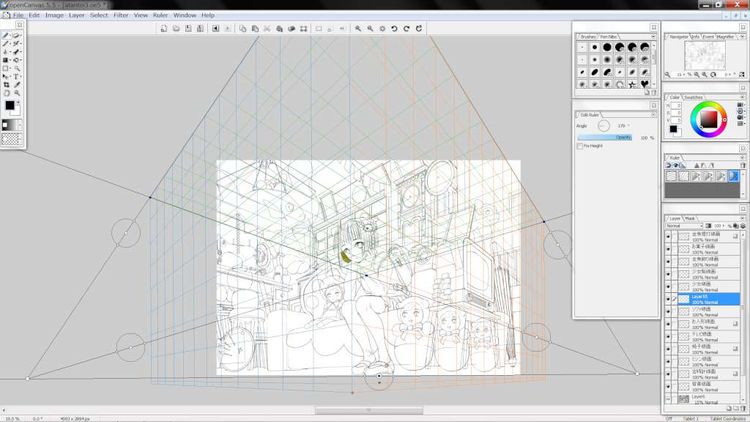Open the Ruler menu
Viewport: 750px width, 422px height.
coord(160,15)
